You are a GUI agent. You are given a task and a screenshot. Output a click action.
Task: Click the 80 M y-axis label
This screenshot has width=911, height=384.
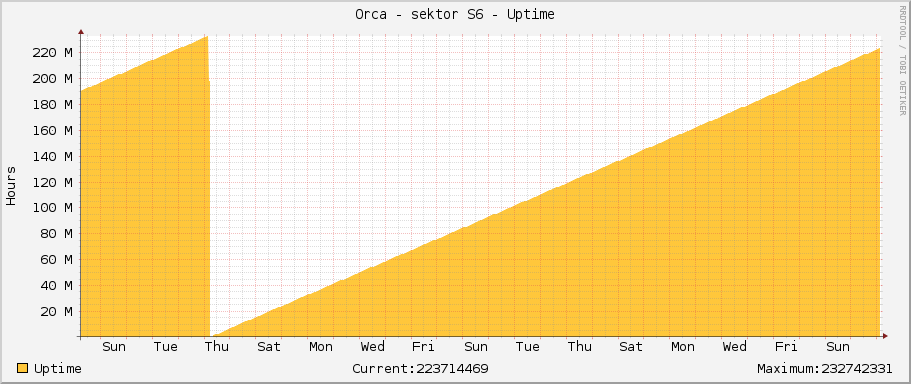[57, 234]
